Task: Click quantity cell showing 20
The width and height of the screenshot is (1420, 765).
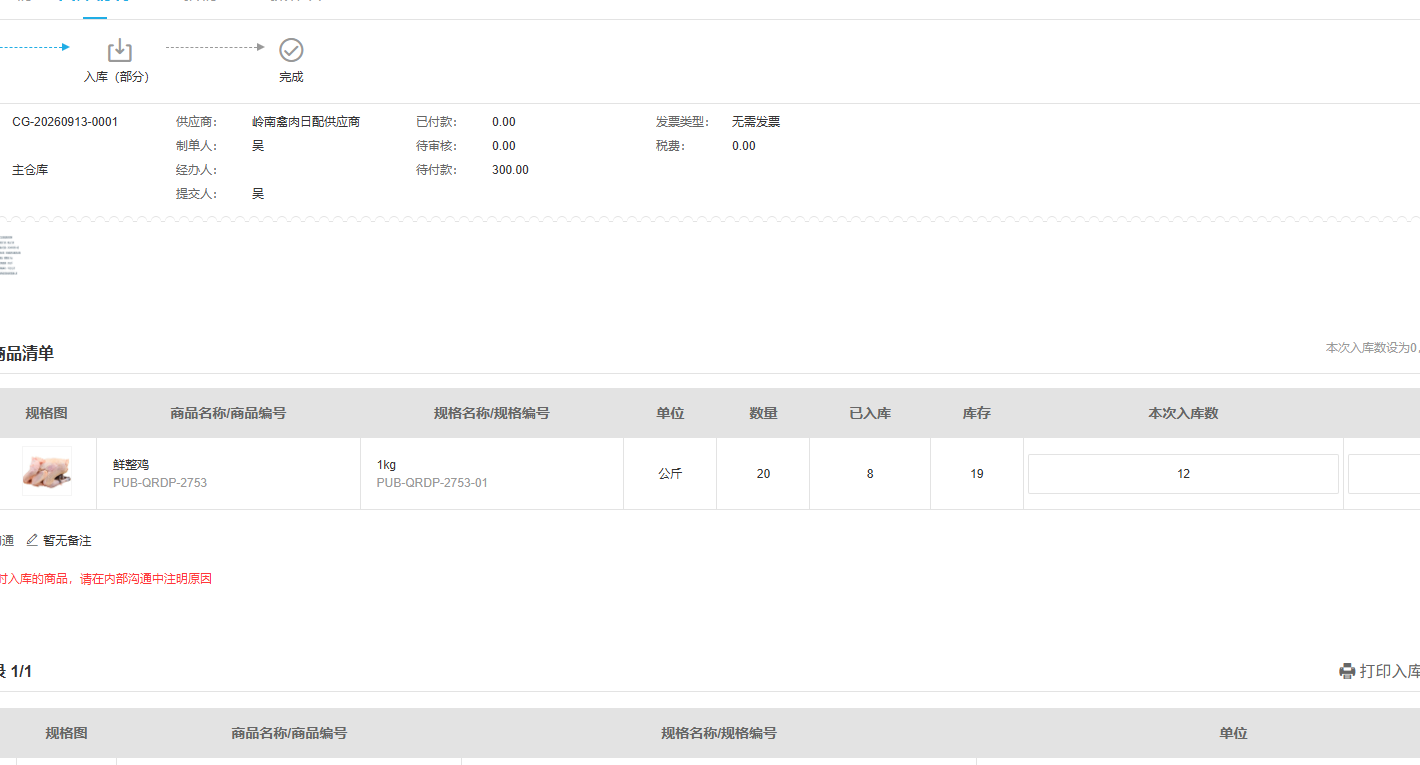Action: (x=763, y=474)
